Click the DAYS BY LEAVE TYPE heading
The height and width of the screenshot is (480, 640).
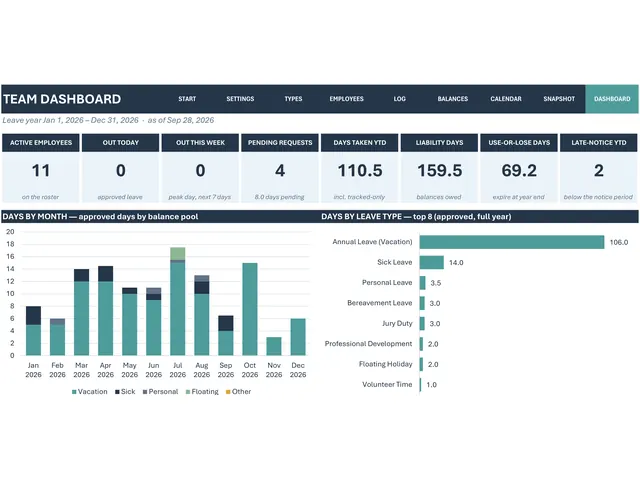[x=416, y=216]
